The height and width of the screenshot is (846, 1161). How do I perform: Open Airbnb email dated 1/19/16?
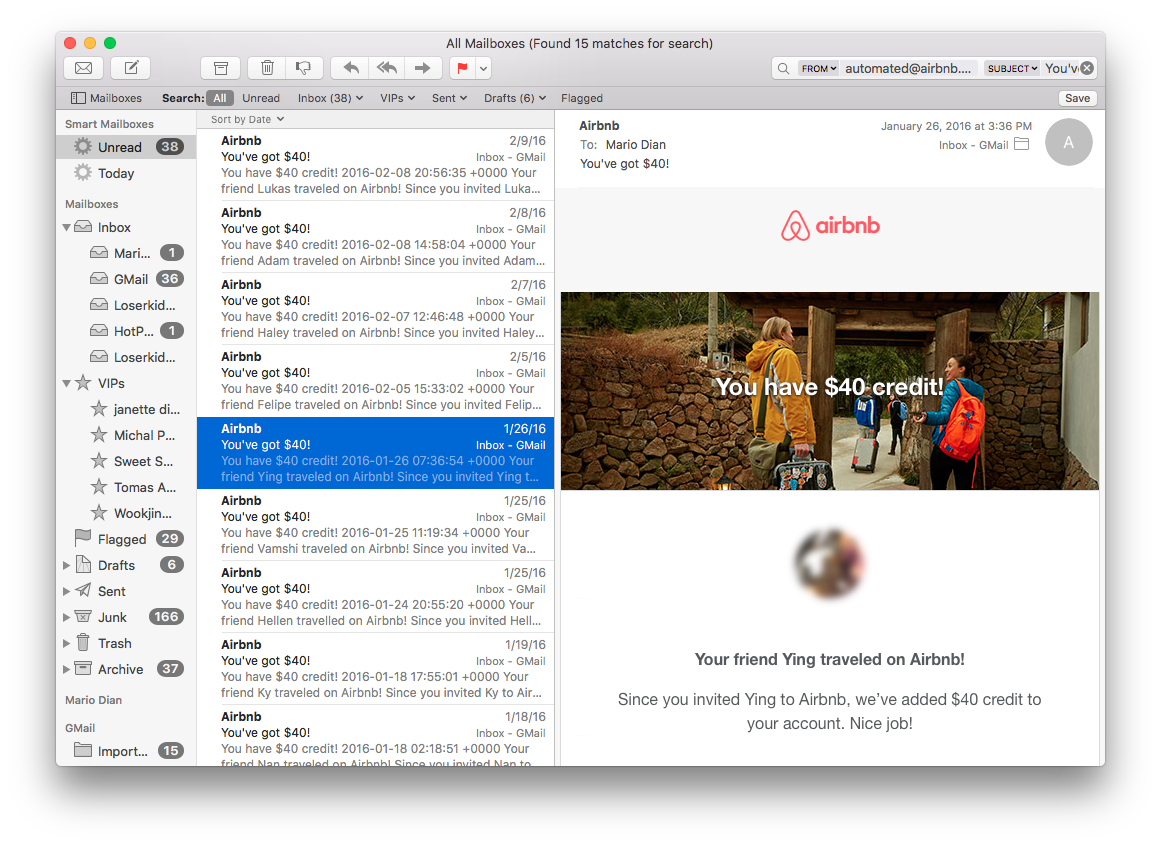click(375, 668)
